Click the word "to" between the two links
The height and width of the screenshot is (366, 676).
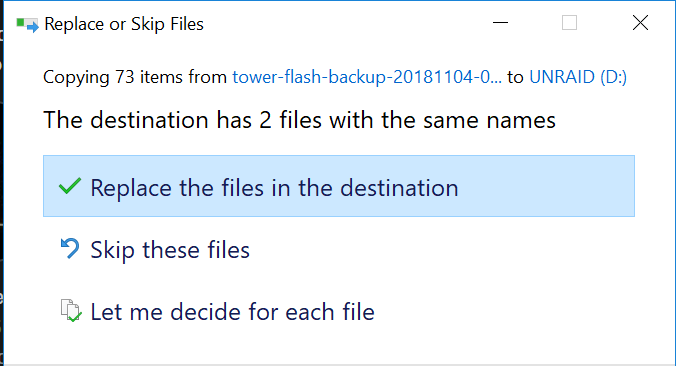(x=515, y=77)
